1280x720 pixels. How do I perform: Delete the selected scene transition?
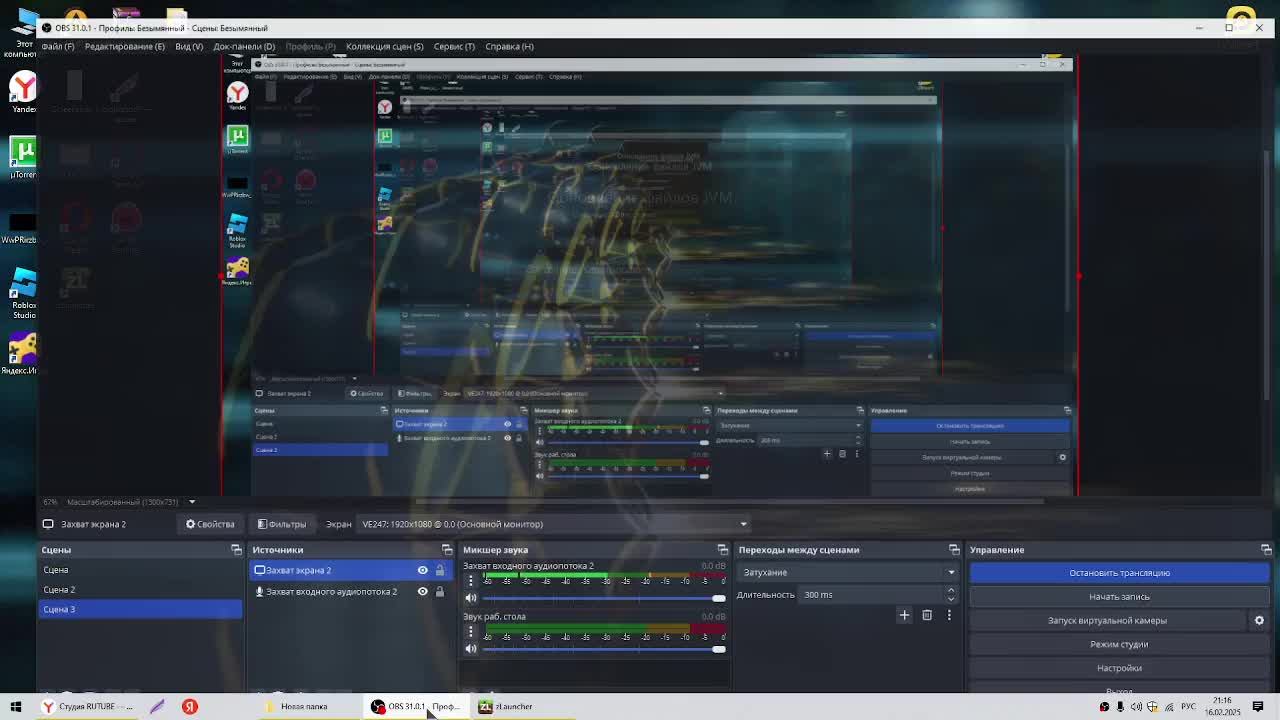[927, 615]
